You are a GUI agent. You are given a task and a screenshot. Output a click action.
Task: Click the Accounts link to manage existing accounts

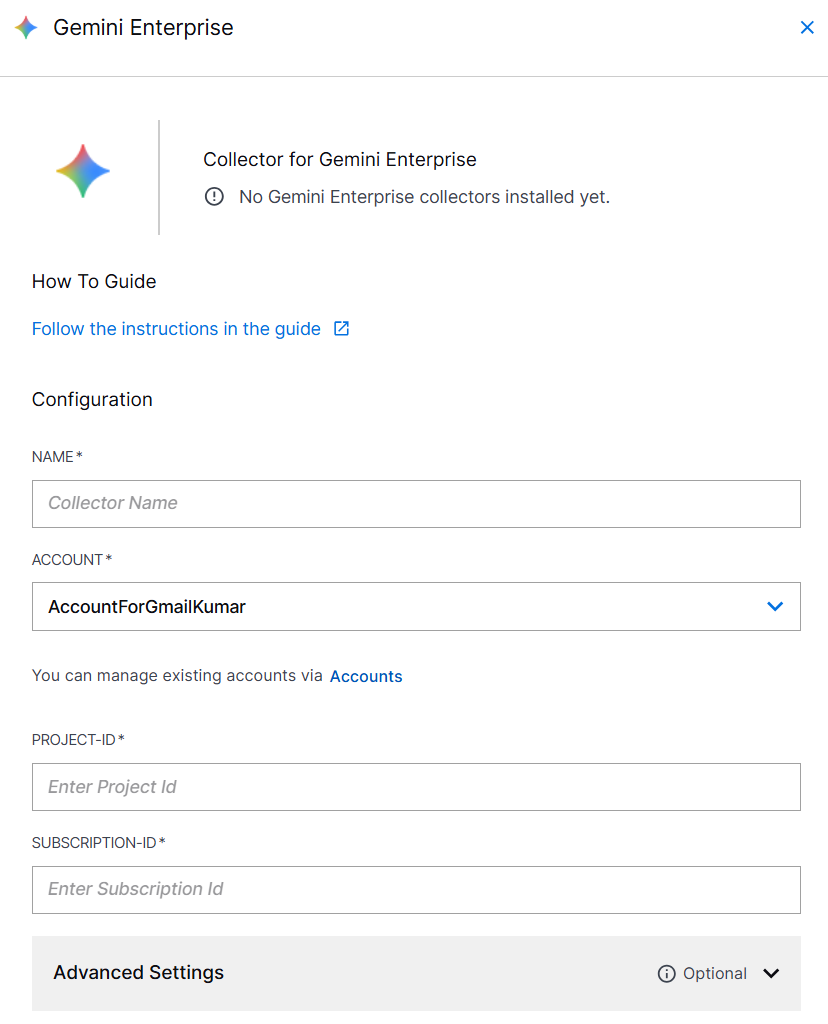pyautogui.click(x=366, y=676)
